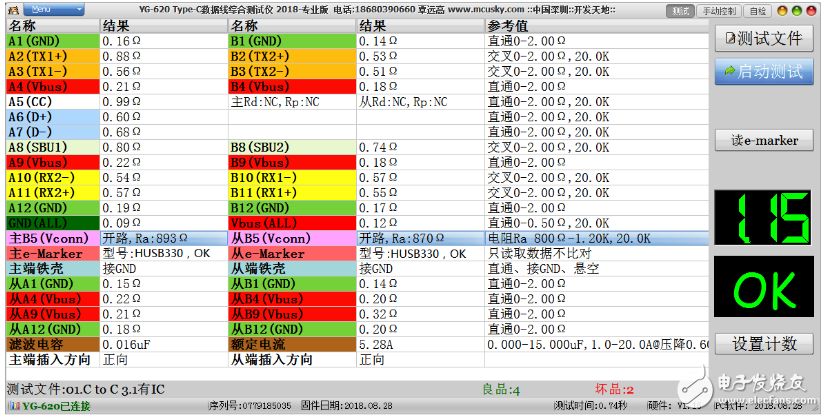Click the 从Rd:NC,Rp:NC cell
The image size is (825, 417).
point(420,102)
